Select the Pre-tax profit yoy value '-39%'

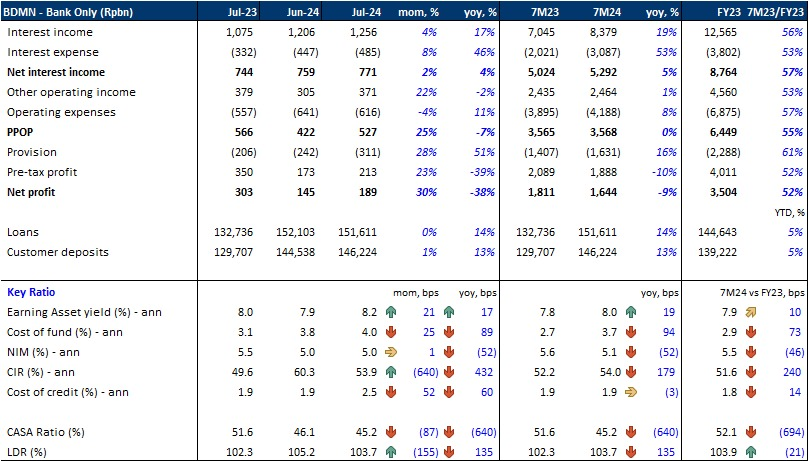click(x=481, y=172)
